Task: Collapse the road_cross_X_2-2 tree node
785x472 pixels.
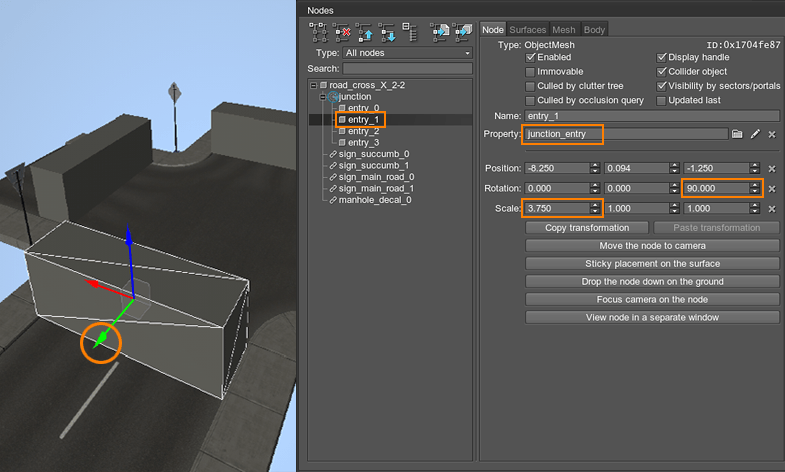Action: pos(314,86)
